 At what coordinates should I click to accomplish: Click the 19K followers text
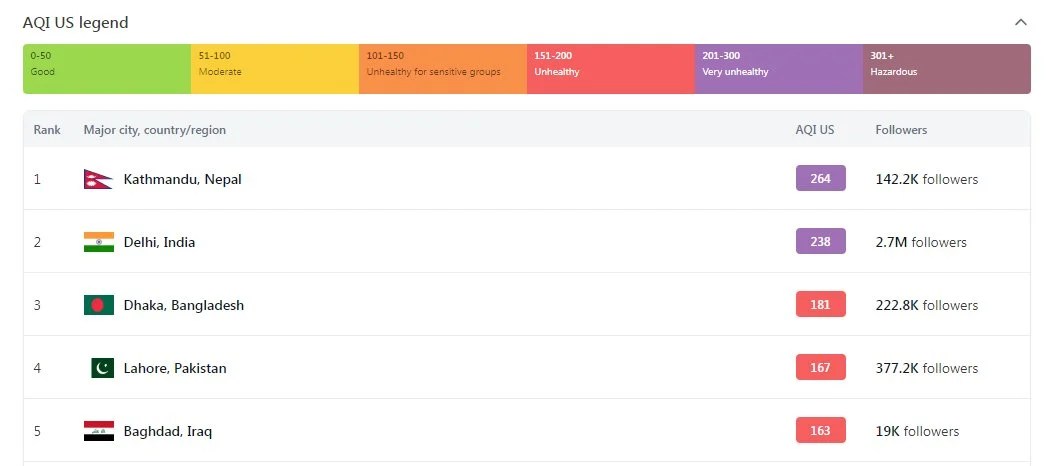[x=917, y=431]
